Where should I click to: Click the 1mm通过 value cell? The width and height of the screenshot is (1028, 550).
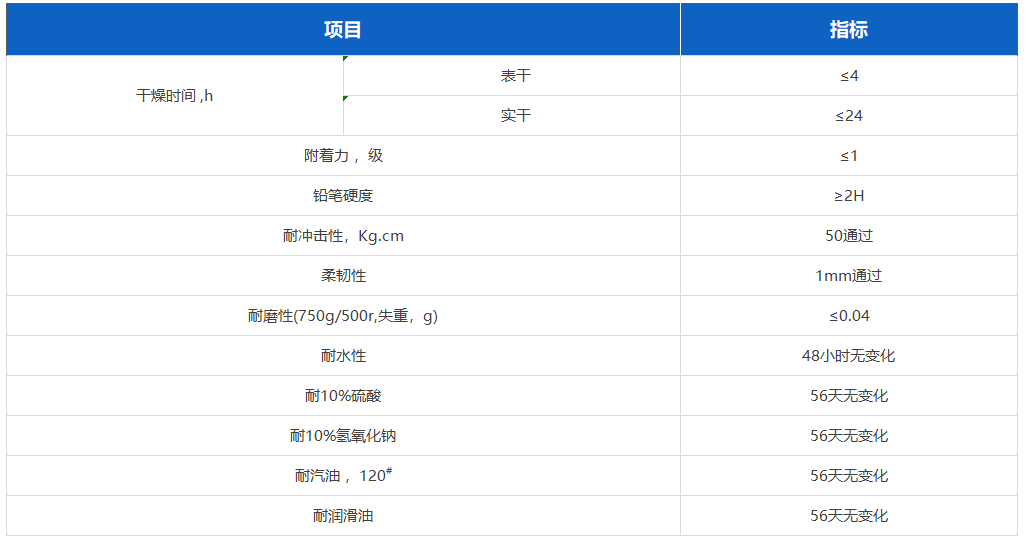tap(848, 276)
